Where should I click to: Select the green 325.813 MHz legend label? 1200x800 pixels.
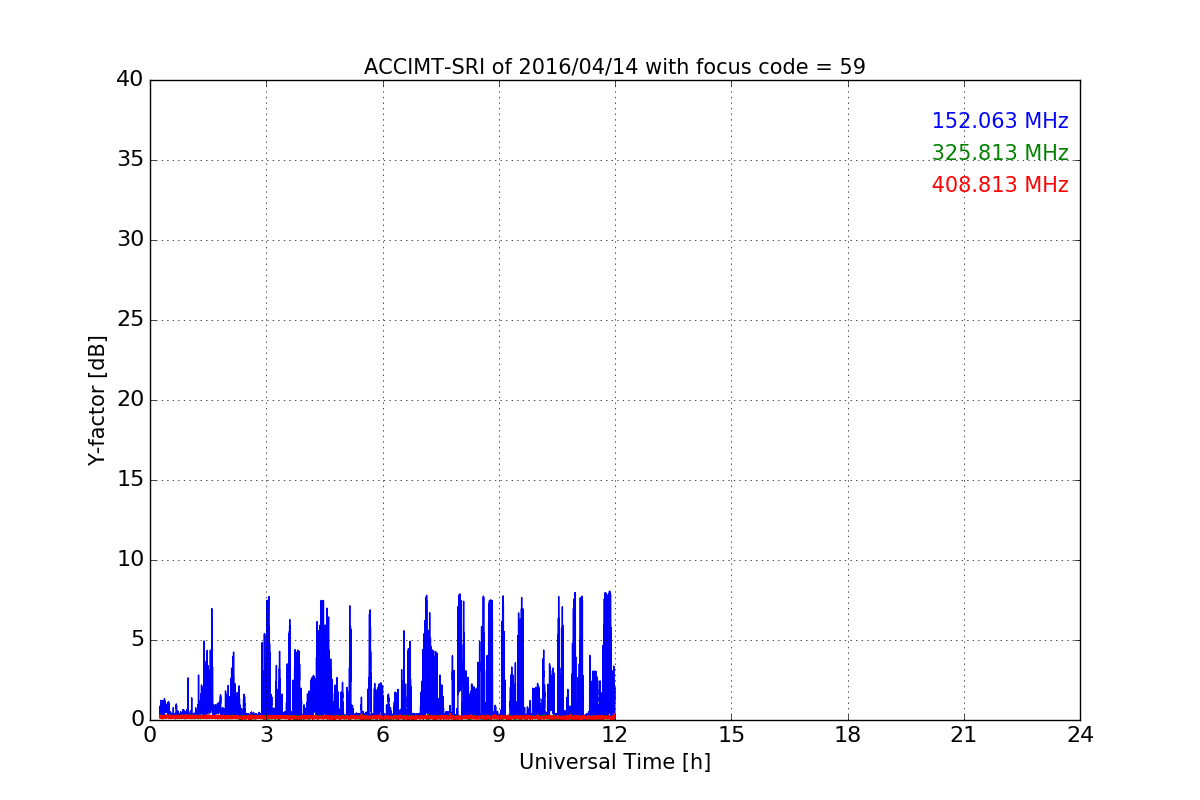(1000, 153)
